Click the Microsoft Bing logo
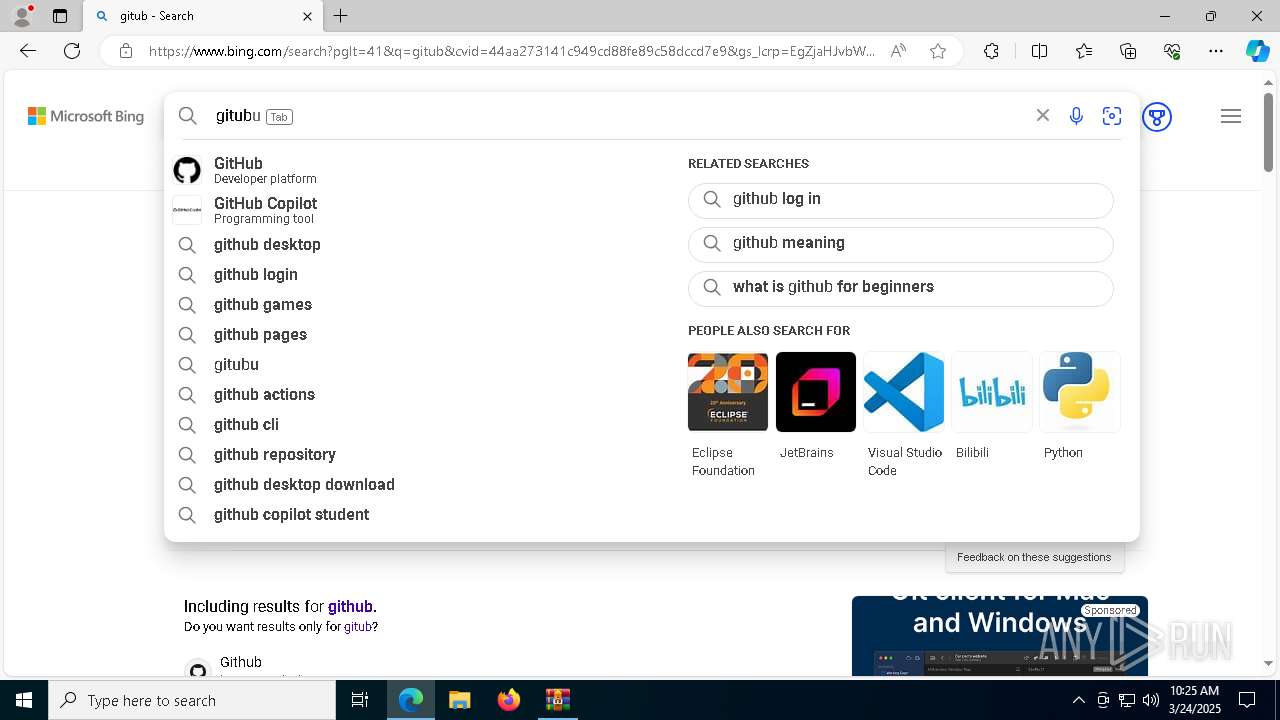 pos(86,116)
